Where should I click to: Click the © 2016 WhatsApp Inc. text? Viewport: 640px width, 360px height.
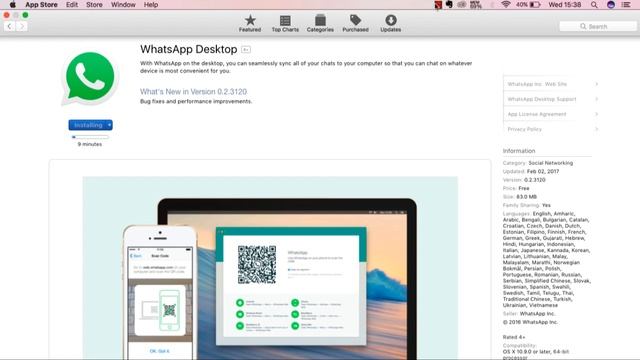(x=530, y=322)
